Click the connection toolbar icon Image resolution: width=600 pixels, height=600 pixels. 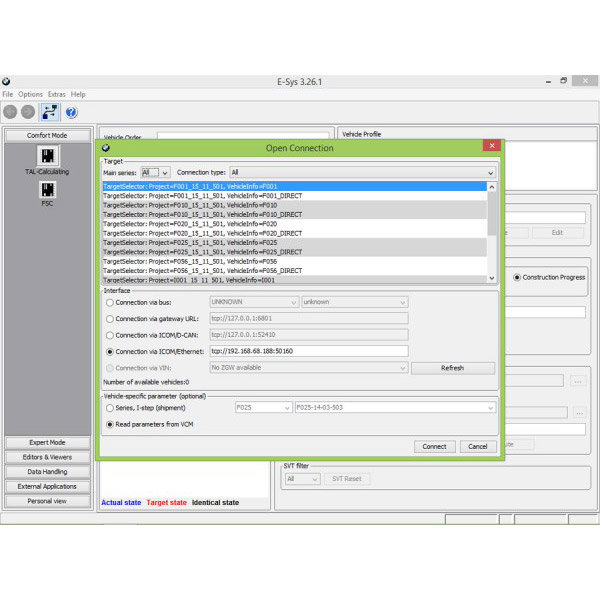50,112
